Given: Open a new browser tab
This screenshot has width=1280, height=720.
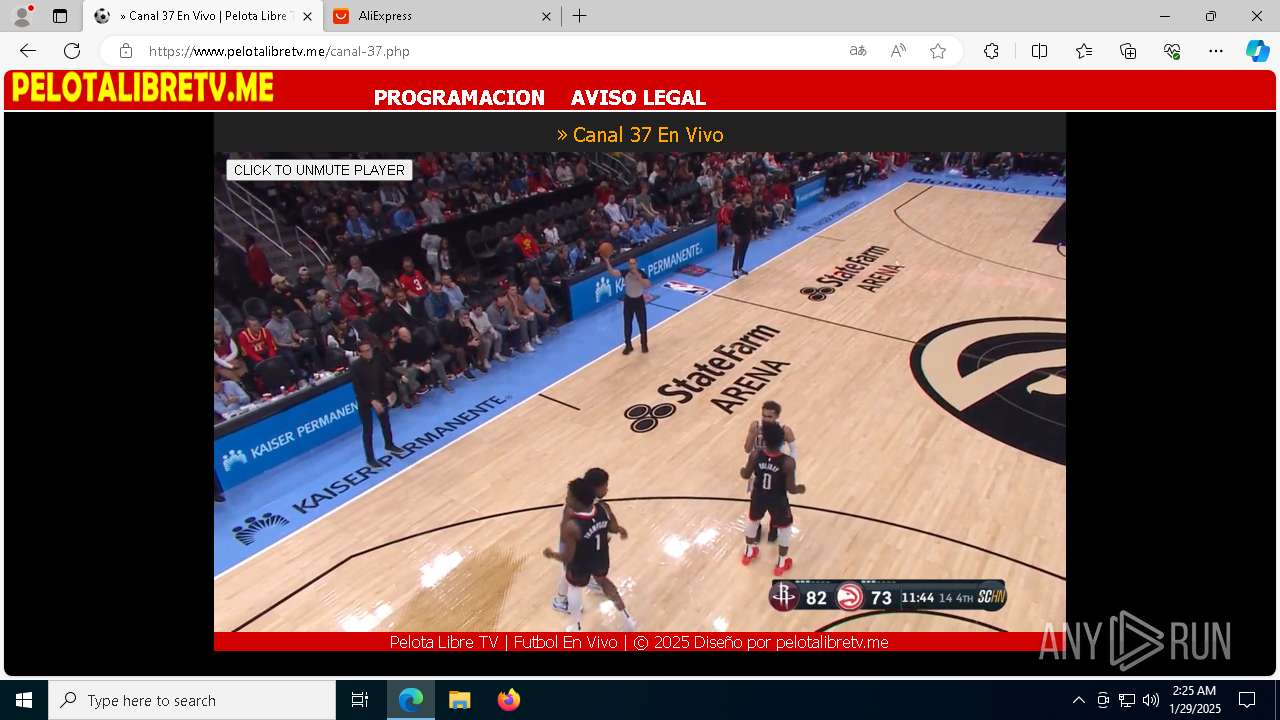Looking at the screenshot, I should [579, 16].
